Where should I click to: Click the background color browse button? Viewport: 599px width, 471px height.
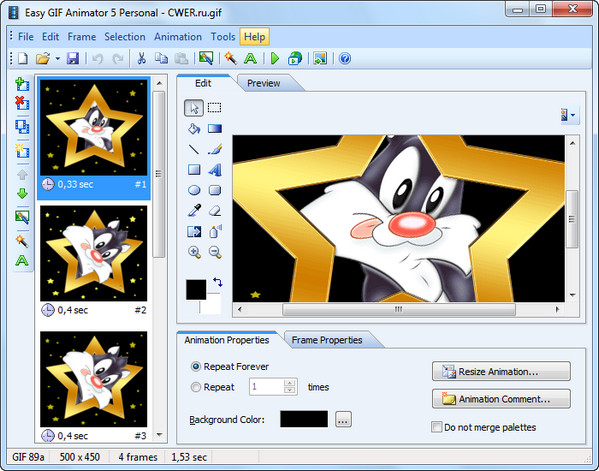point(343,419)
